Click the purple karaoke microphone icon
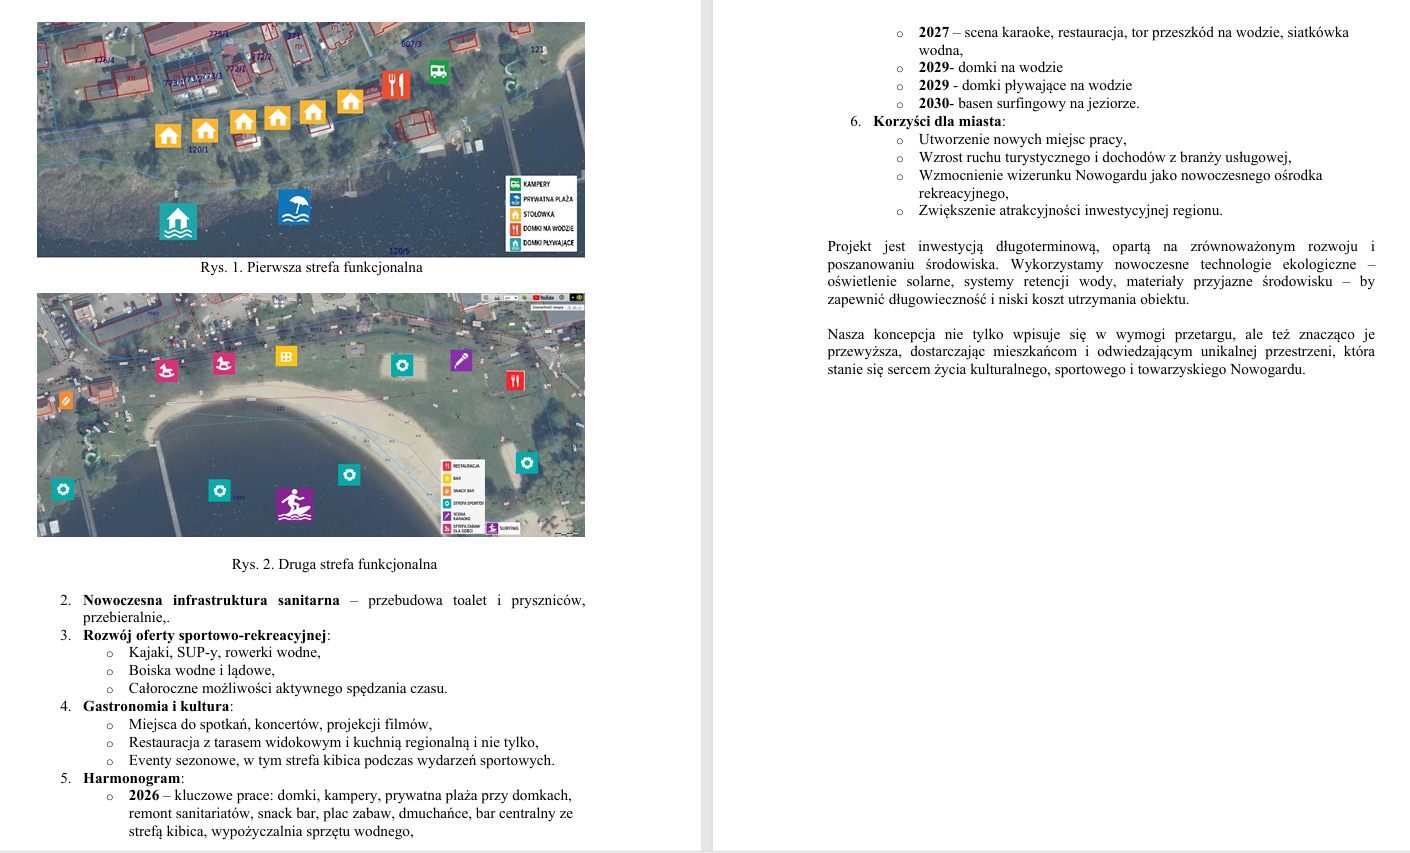Viewport: 1410px width, 853px height. pos(460,361)
